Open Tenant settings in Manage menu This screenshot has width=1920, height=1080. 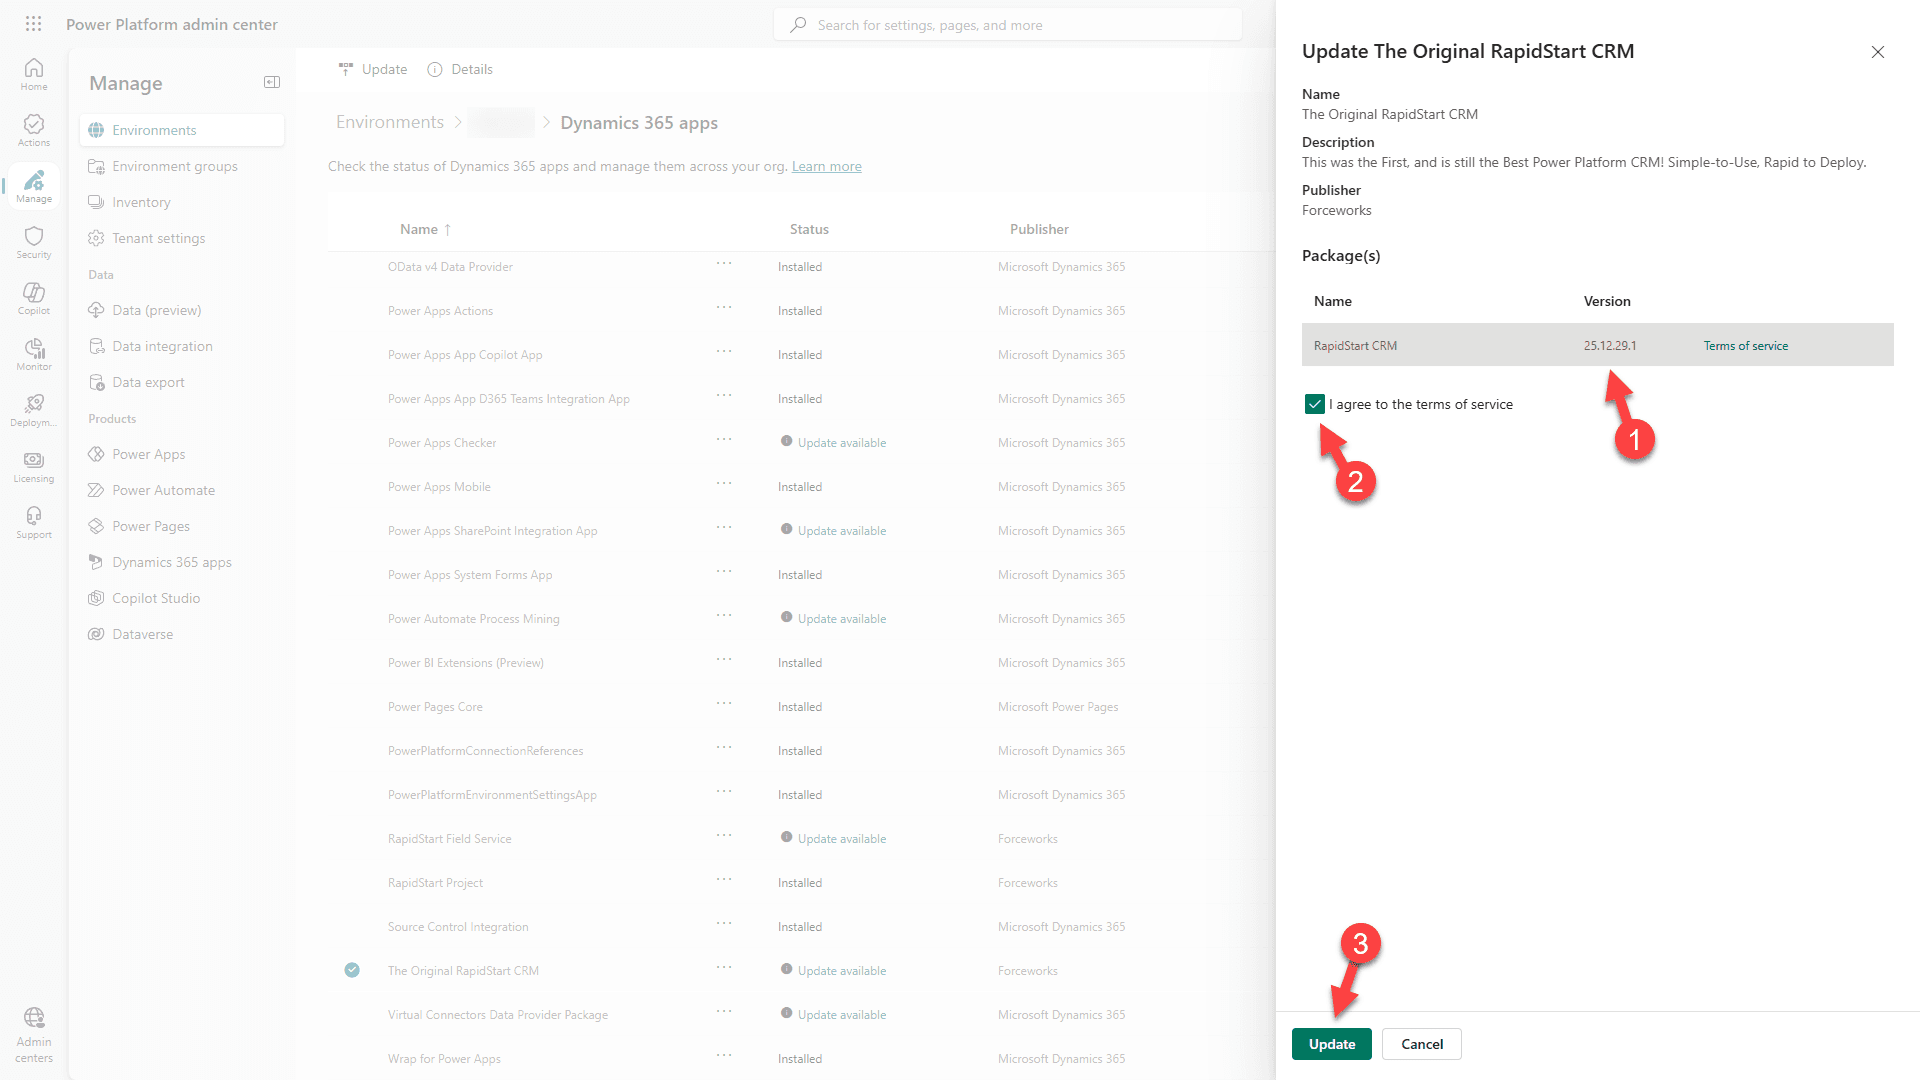(x=158, y=238)
